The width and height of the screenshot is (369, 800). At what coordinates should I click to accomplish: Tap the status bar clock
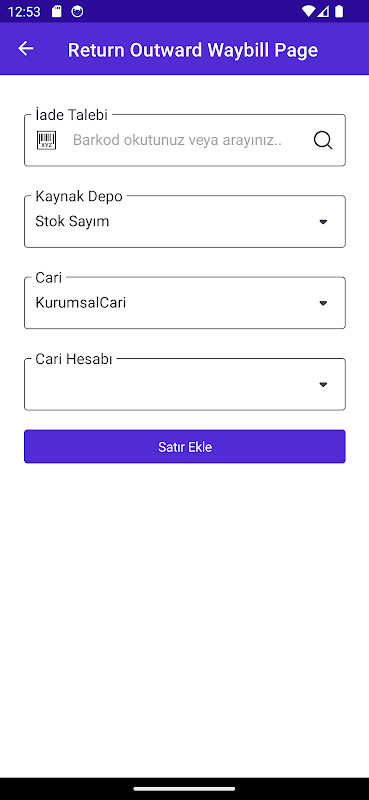tap(24, 12)
